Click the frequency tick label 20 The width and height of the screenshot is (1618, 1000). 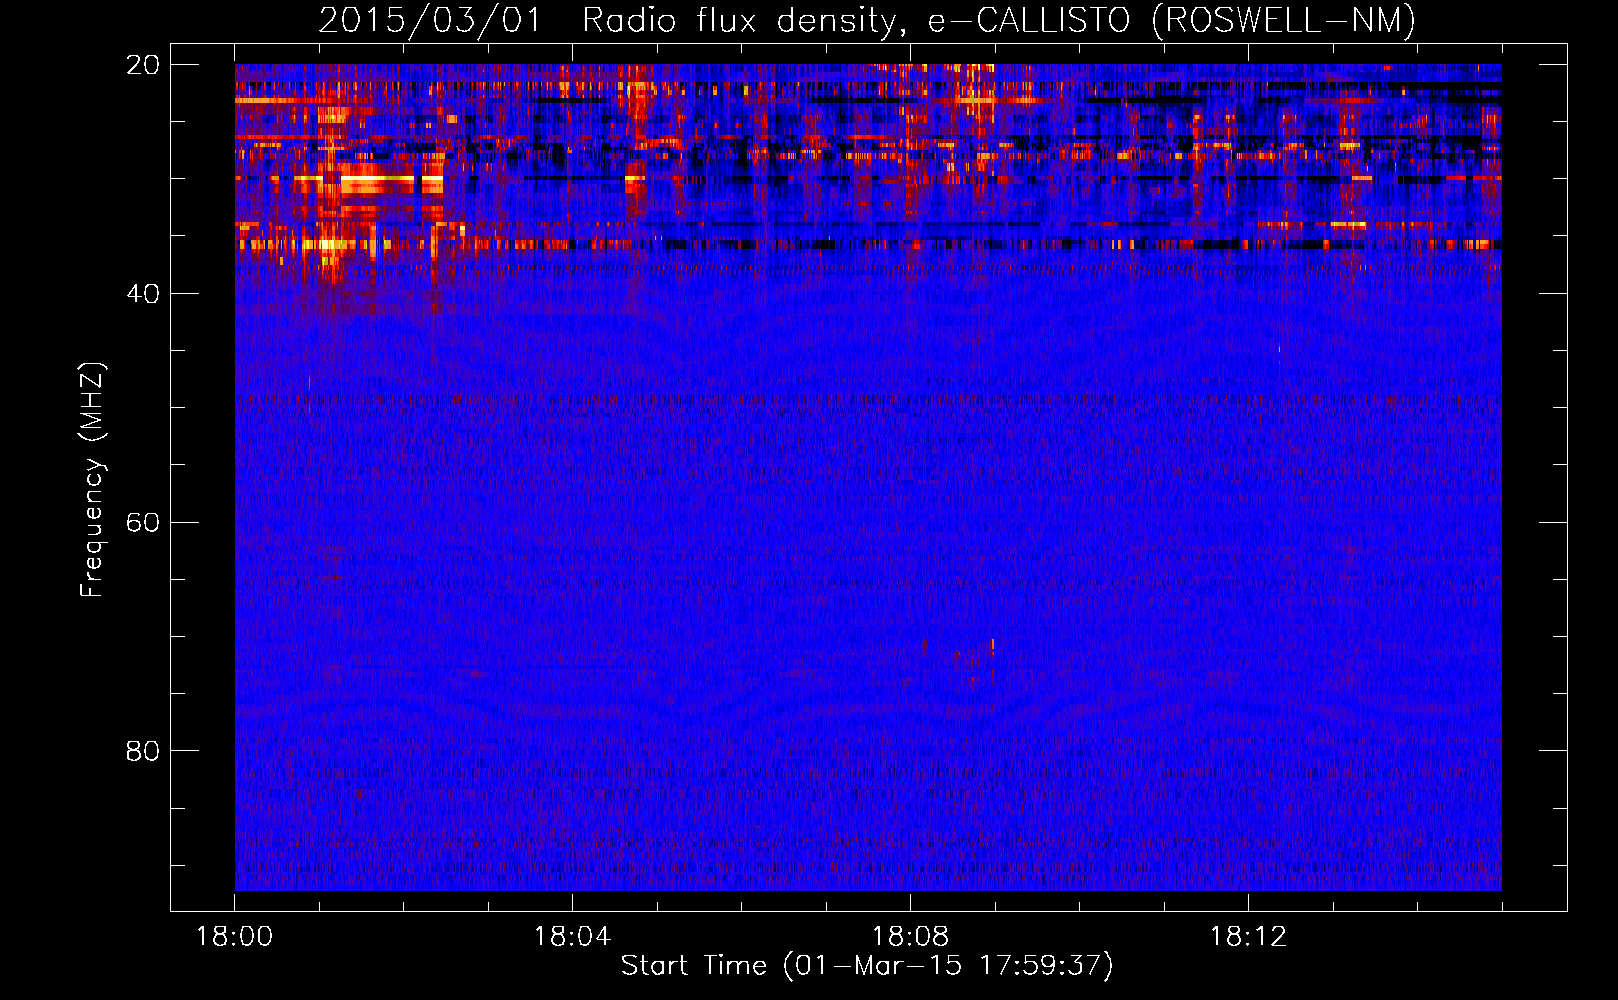(x=143, y=65)
